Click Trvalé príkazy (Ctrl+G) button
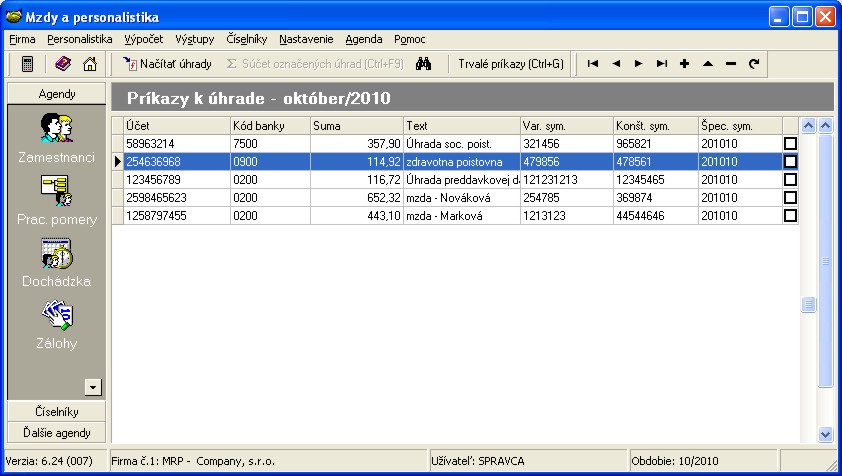Screen dimensions: 842x476 click(511, 64)
